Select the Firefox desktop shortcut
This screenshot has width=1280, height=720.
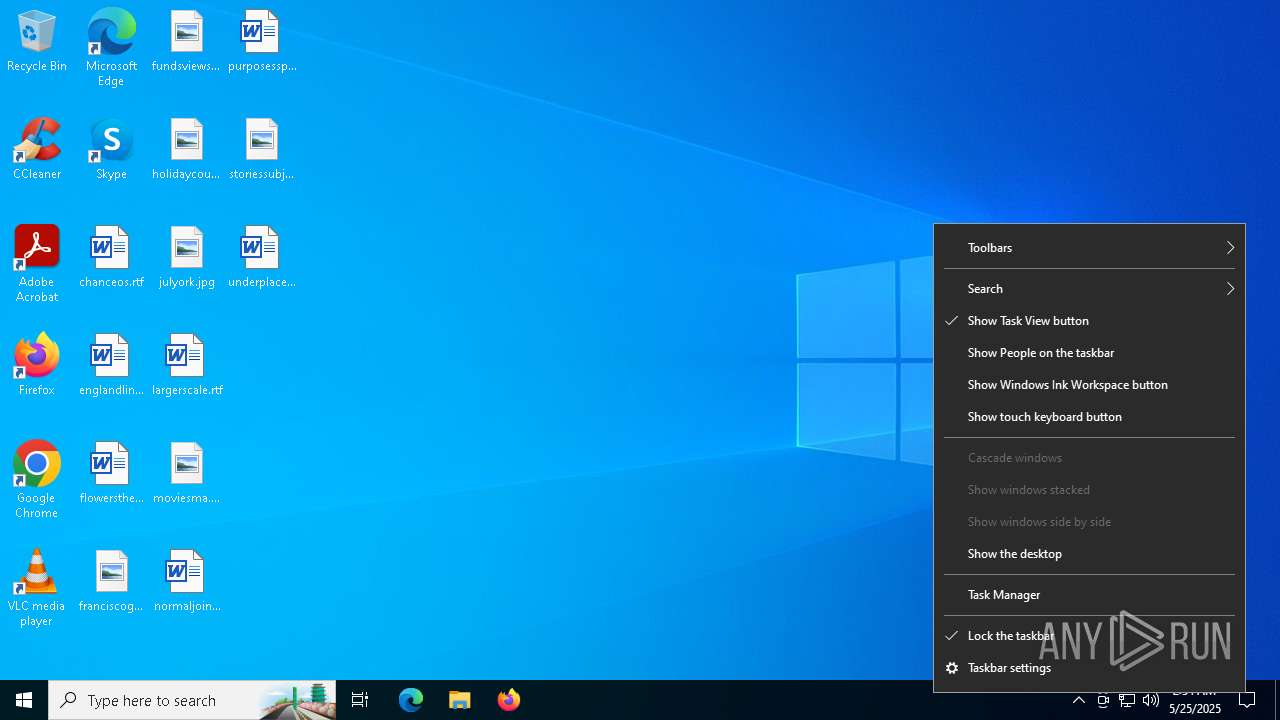37,365
